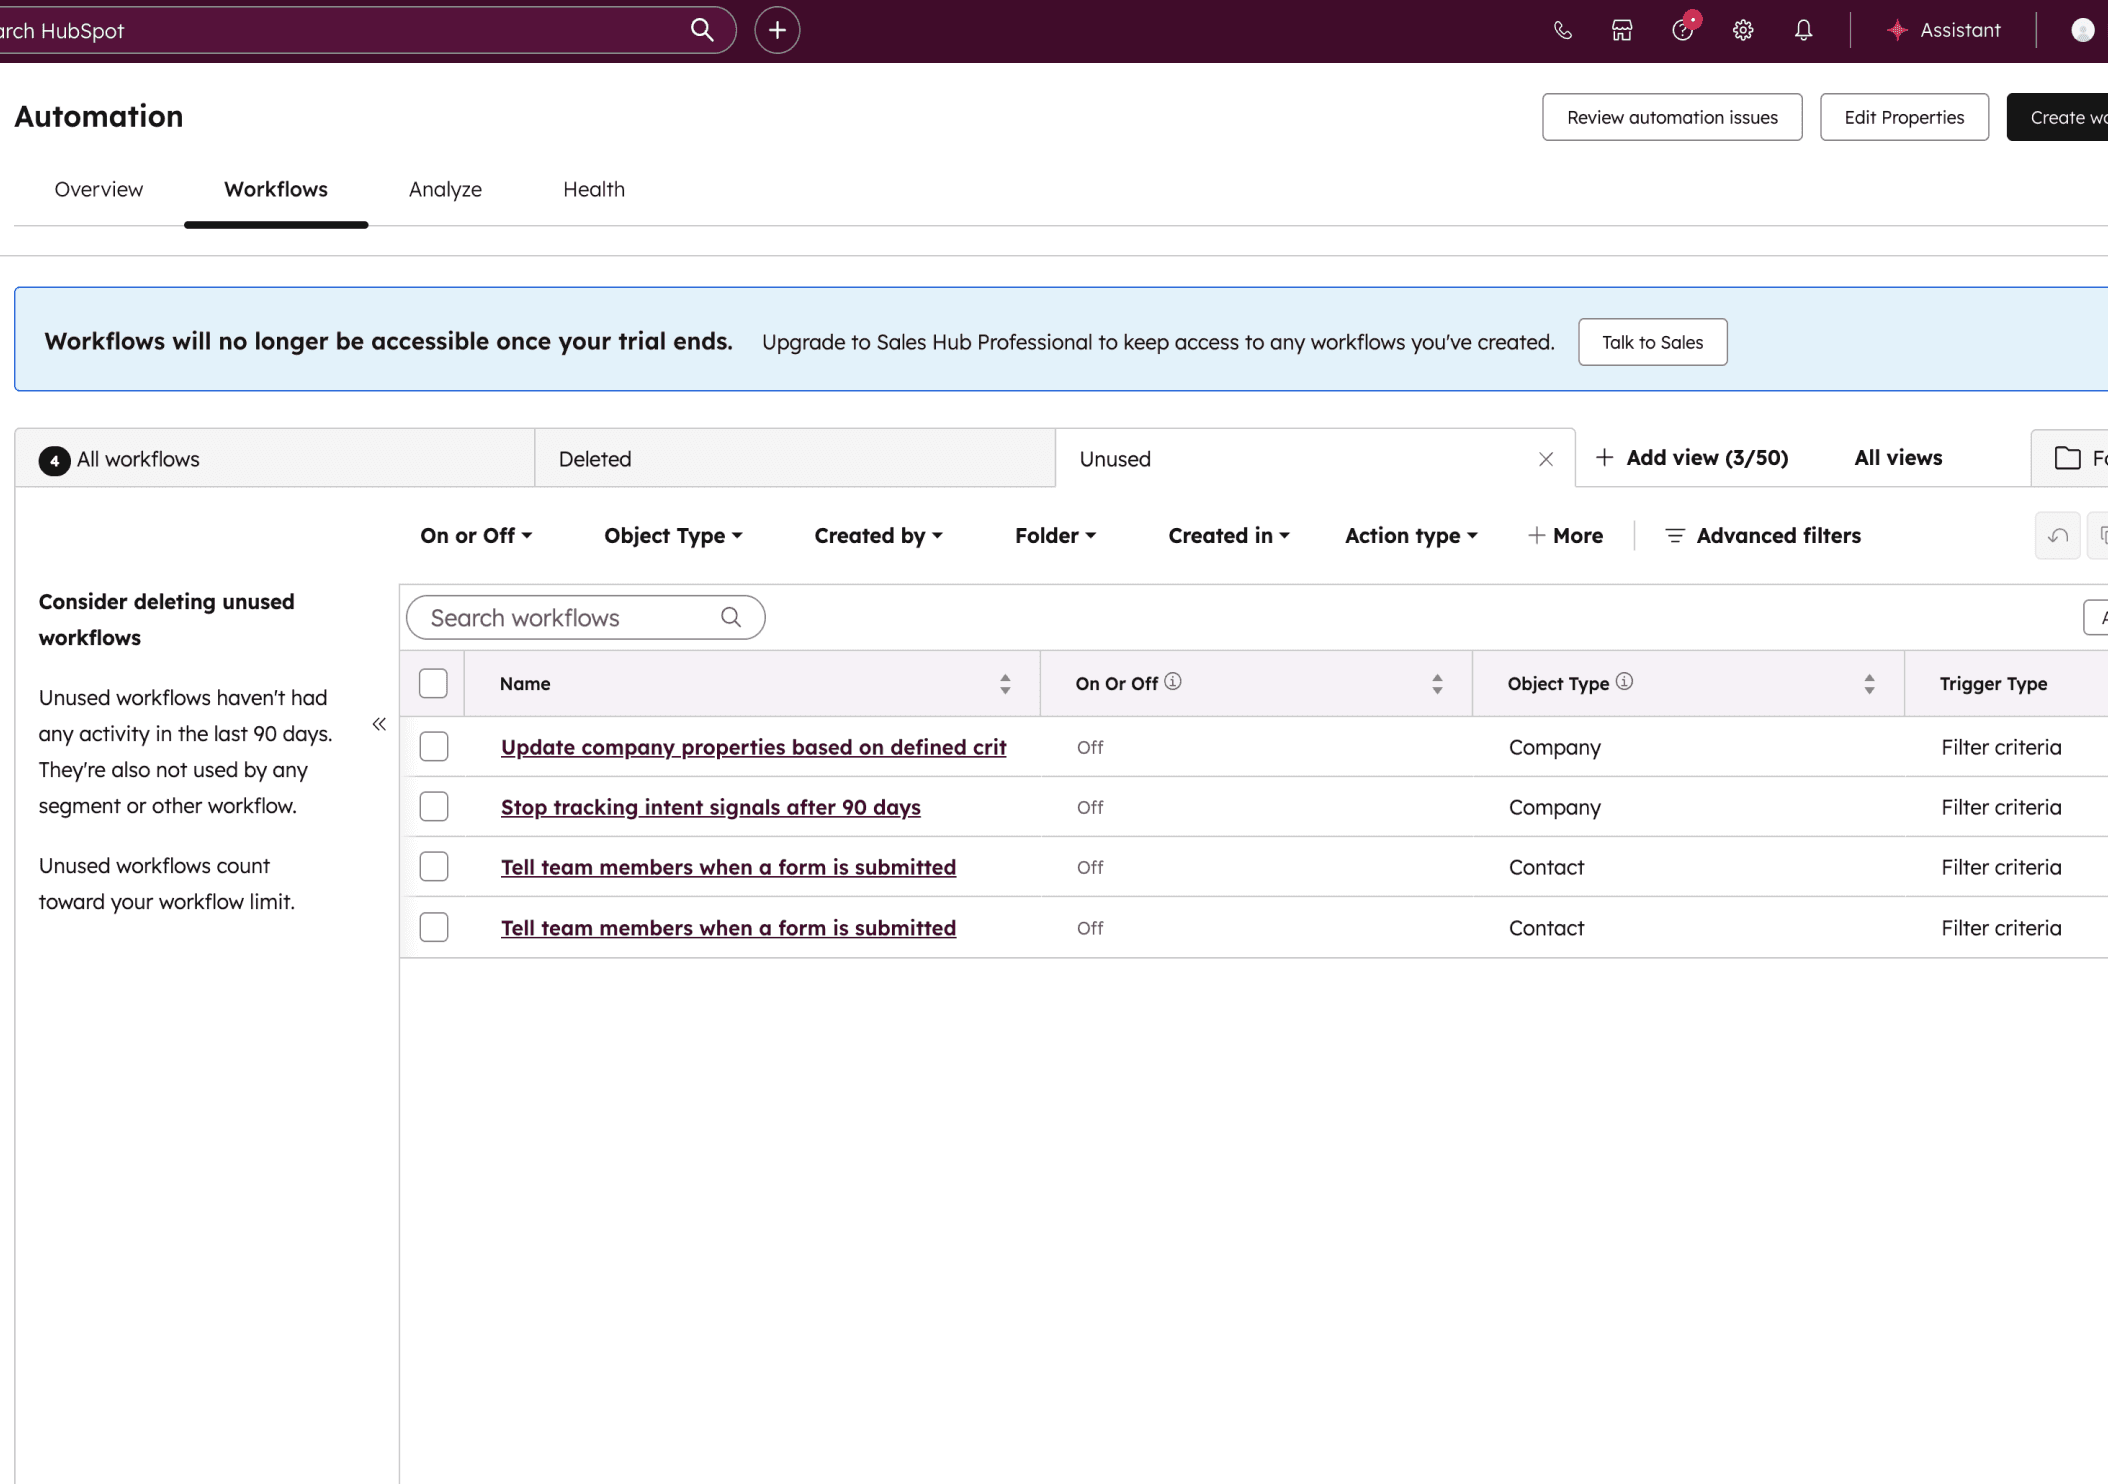Open the notifications bell

(1803, 30)
